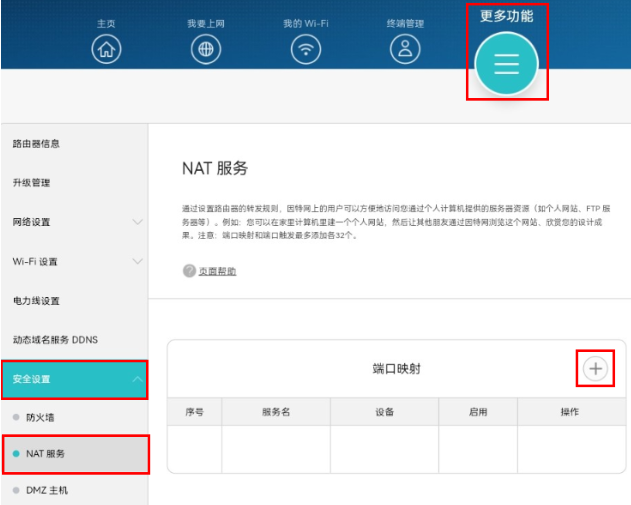The width and height of the screenshot is (631, 505).
Task: Open 电力线设置 in the sidebar
Action: (36, 301)
